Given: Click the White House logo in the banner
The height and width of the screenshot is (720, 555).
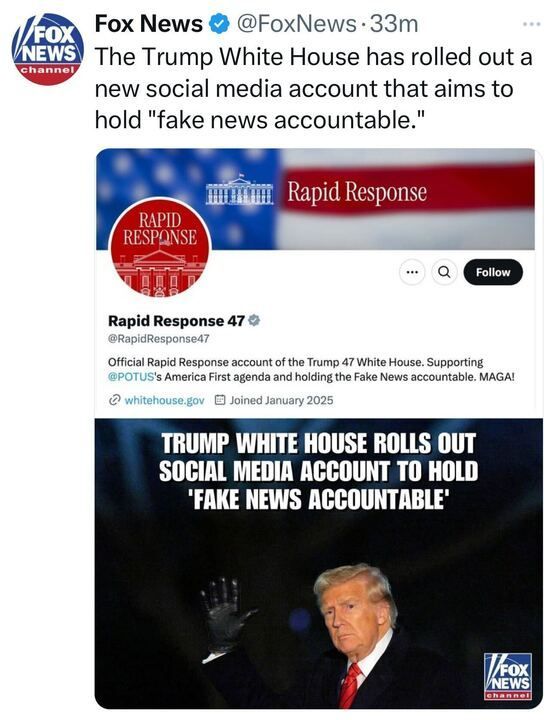Looking at the screenshot, I should [240, 191].
